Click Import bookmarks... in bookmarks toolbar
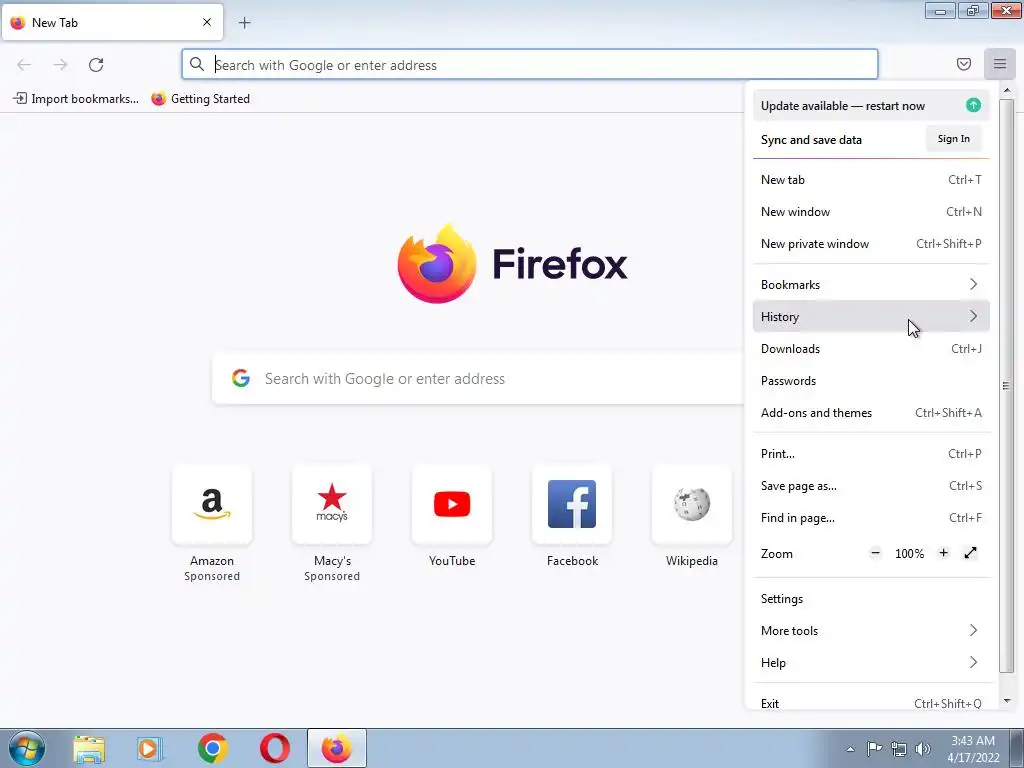The height and width of the screenshot is (768, 1024). [76, 99]
